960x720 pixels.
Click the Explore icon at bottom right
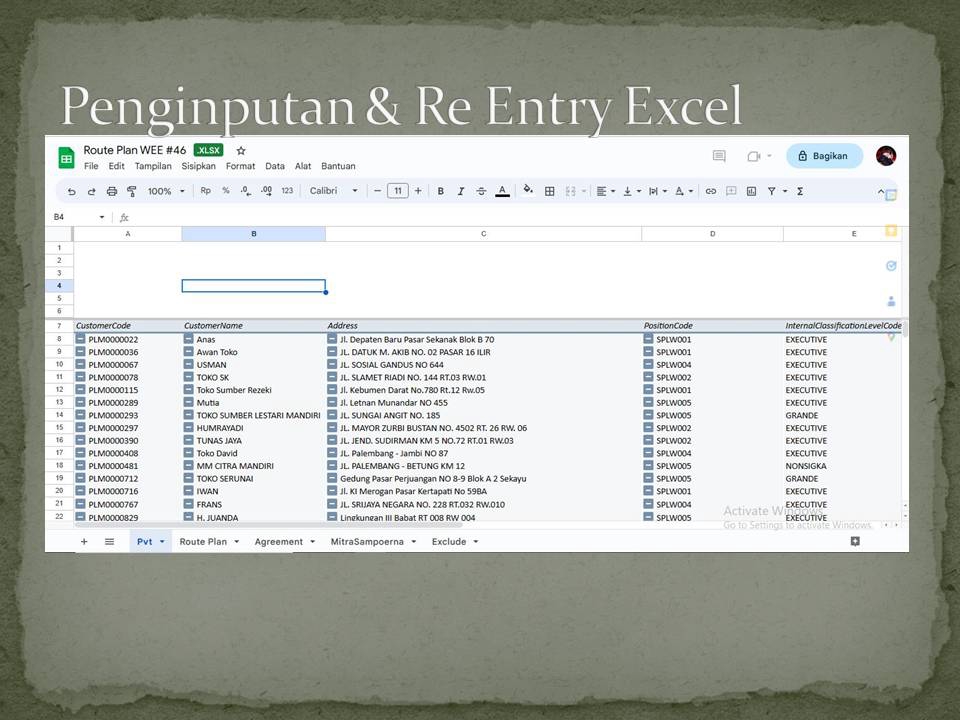pos(855,541)
